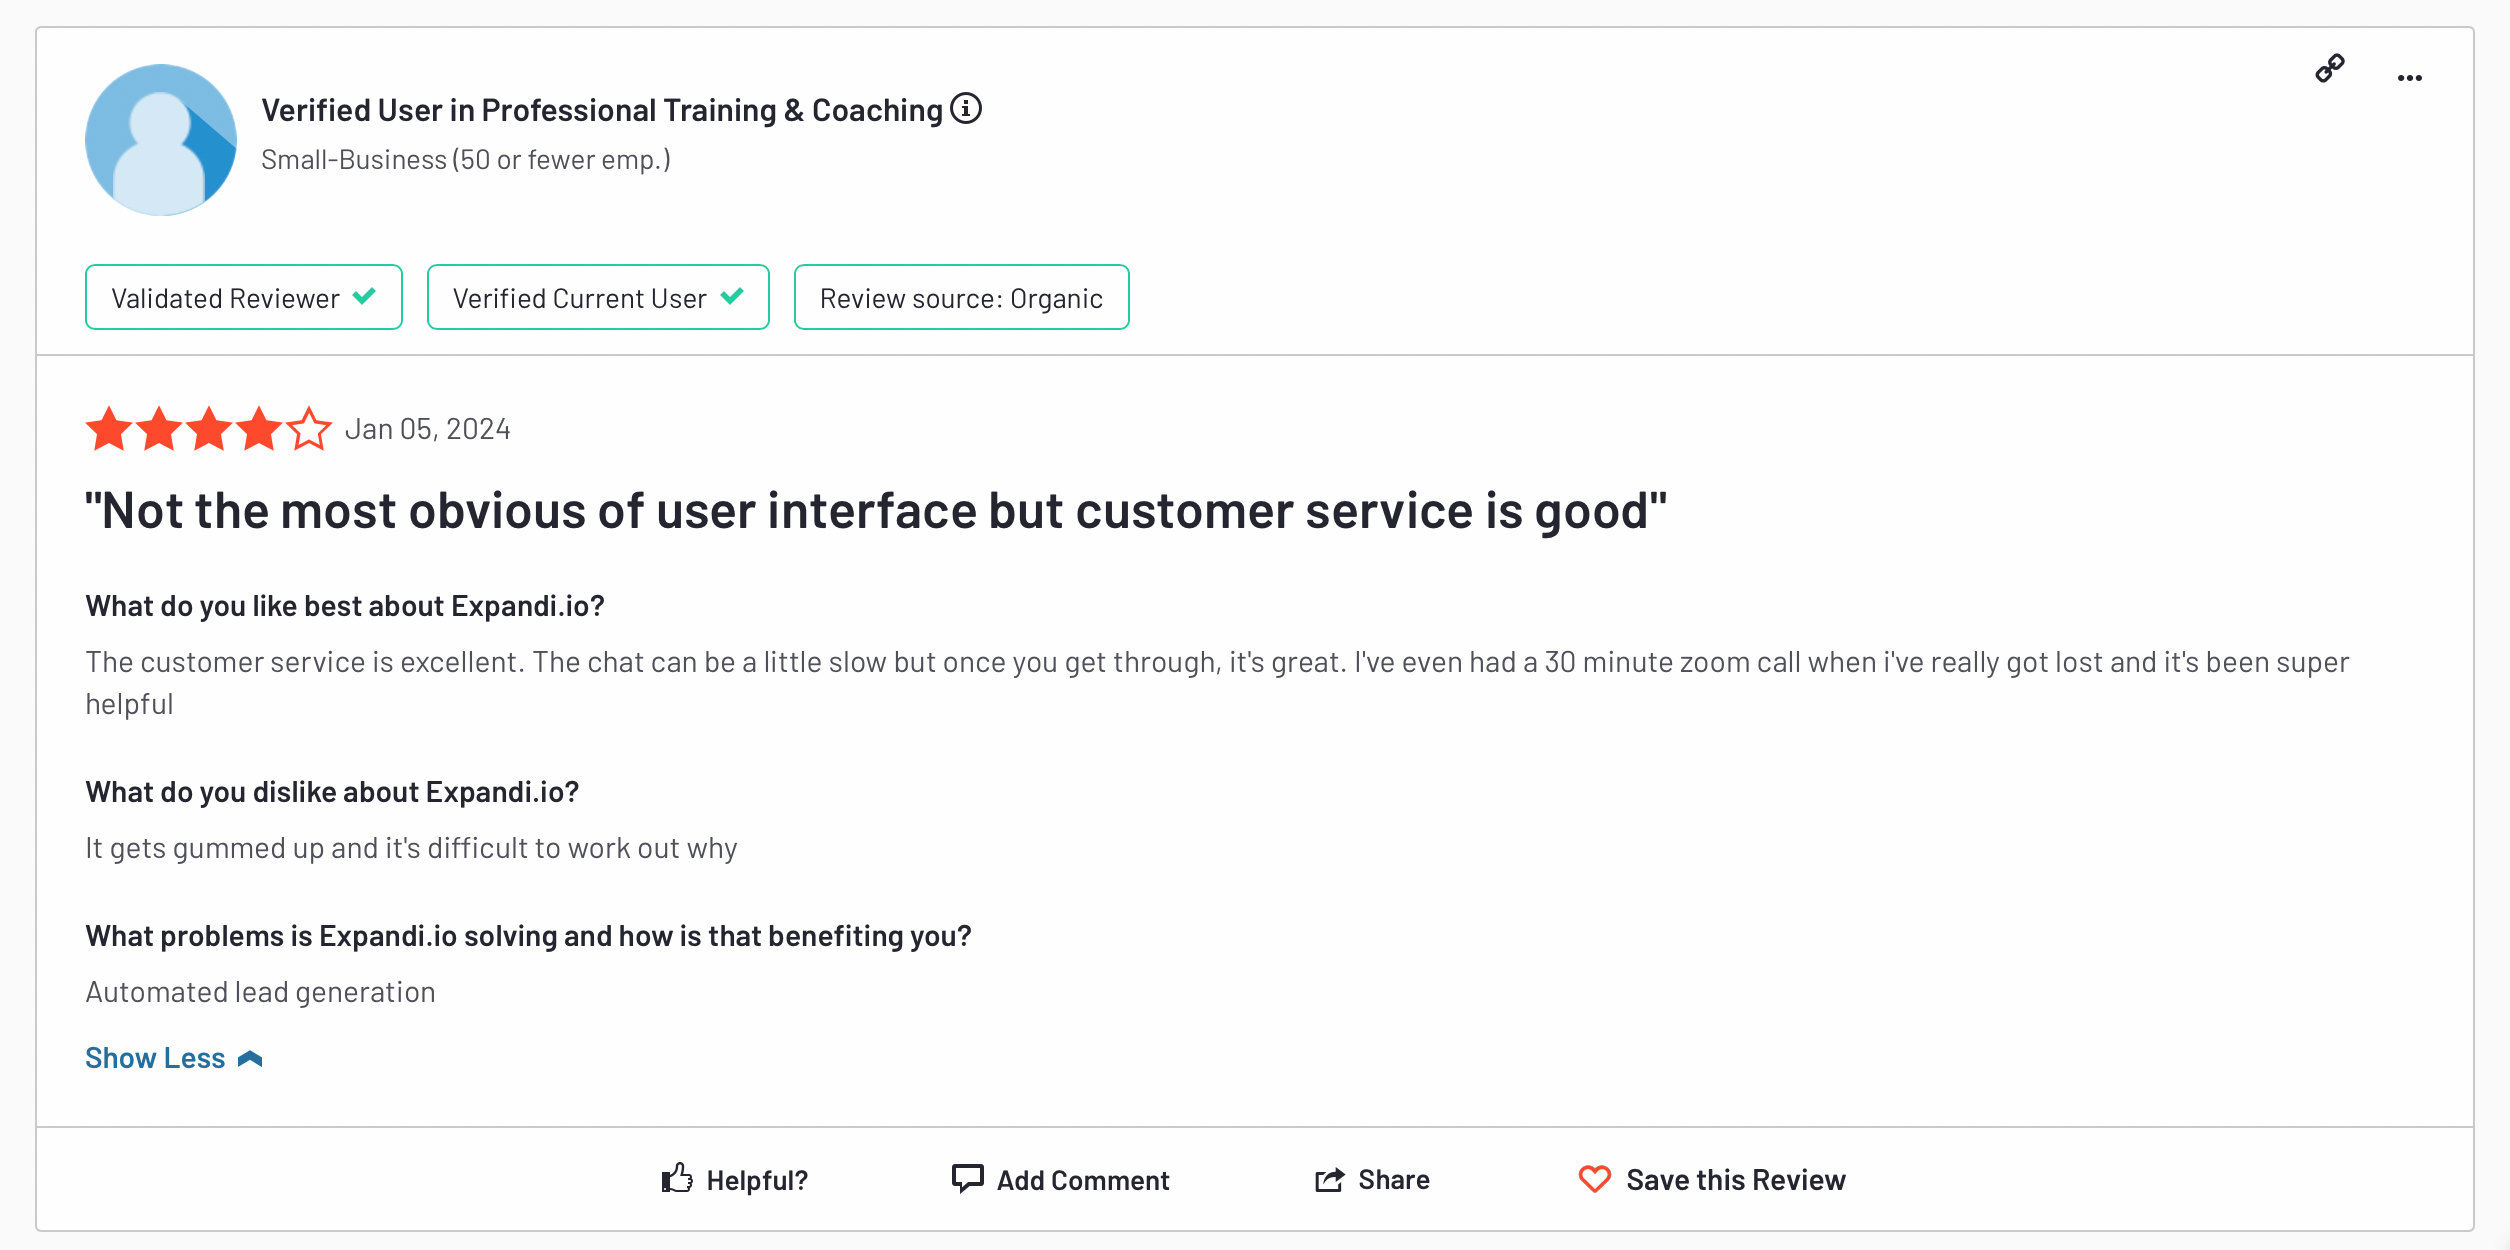
Task: Click the Validated Reviewer badge
Action: point(244,297)
